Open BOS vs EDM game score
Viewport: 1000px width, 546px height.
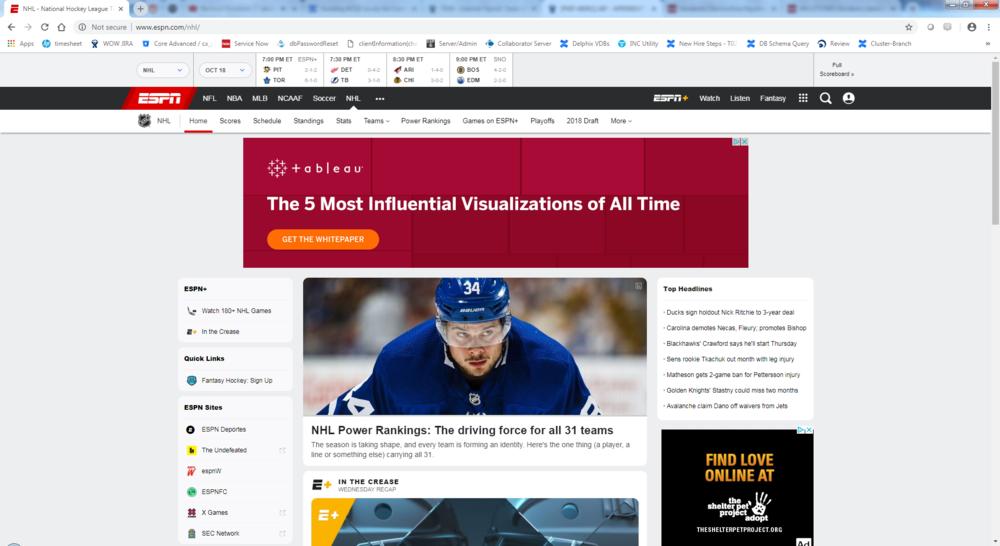point(481,70)
